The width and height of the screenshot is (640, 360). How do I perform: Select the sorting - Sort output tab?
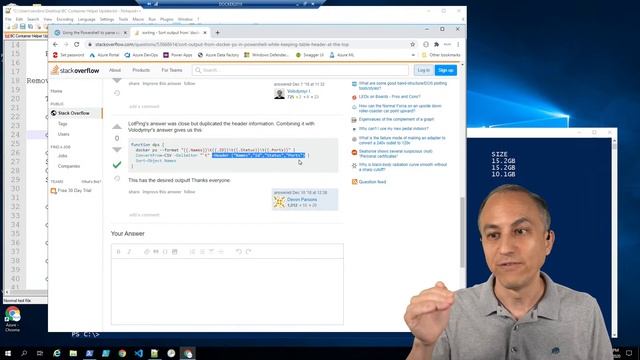point(171,33)
